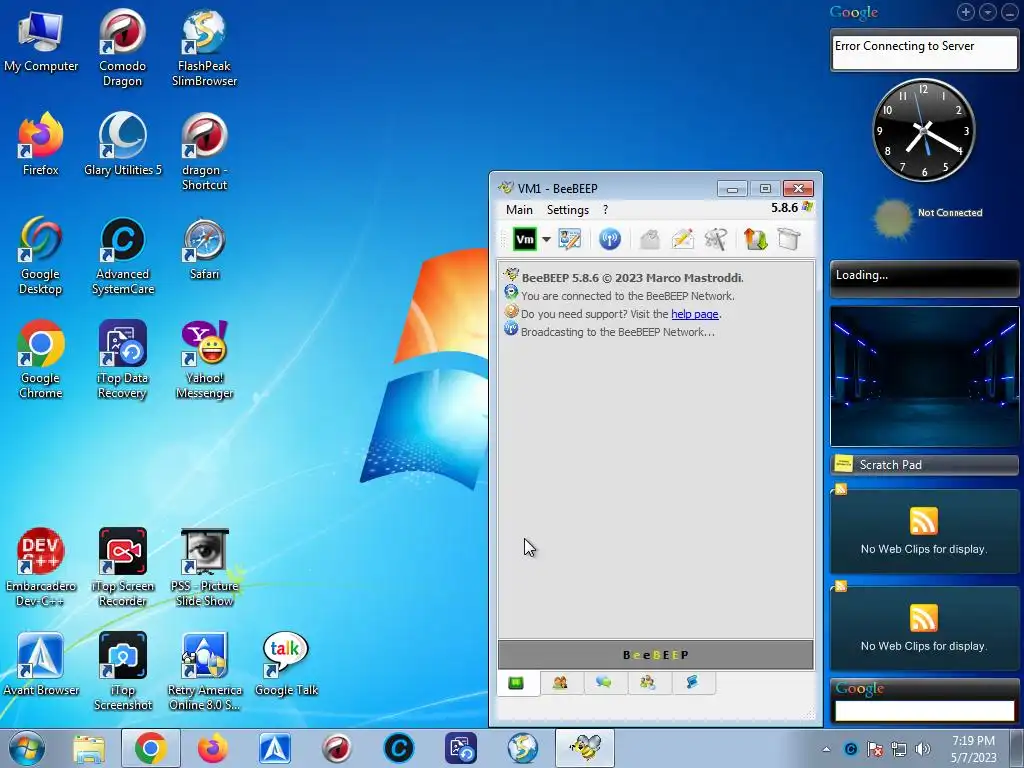Open the My Computer desktop icon

coord(40,40)
